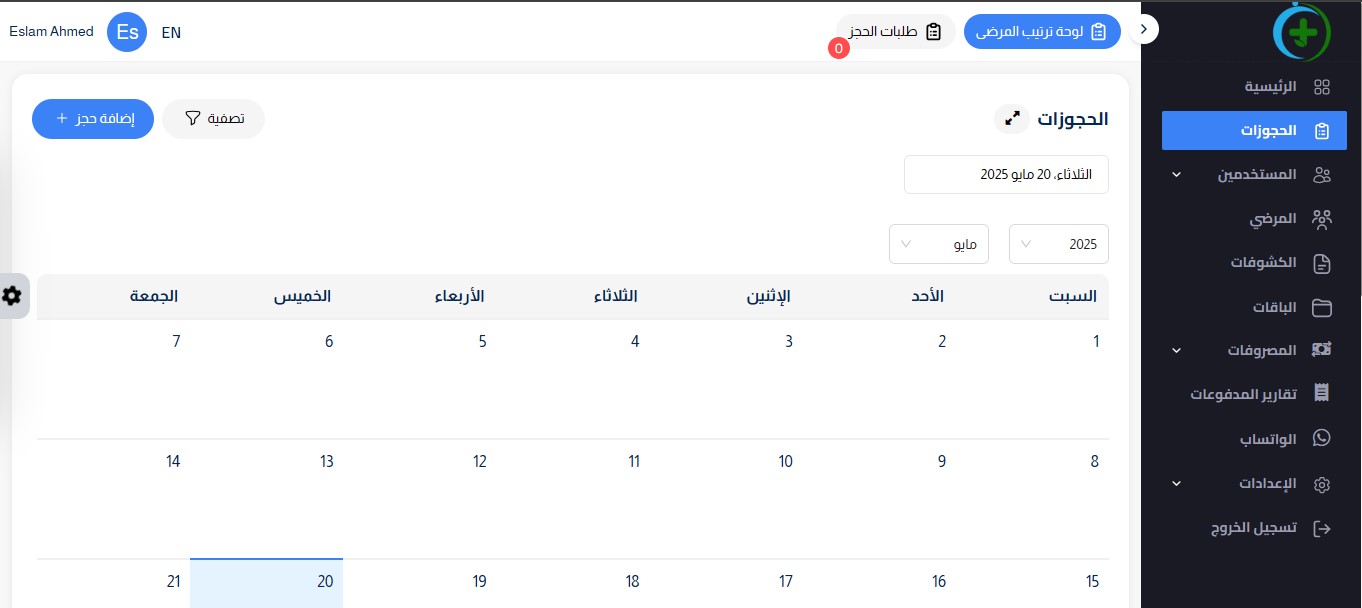Open the 2025 year dropdown
This screenshot has height=608, width=1362.
click(1059, 244)
